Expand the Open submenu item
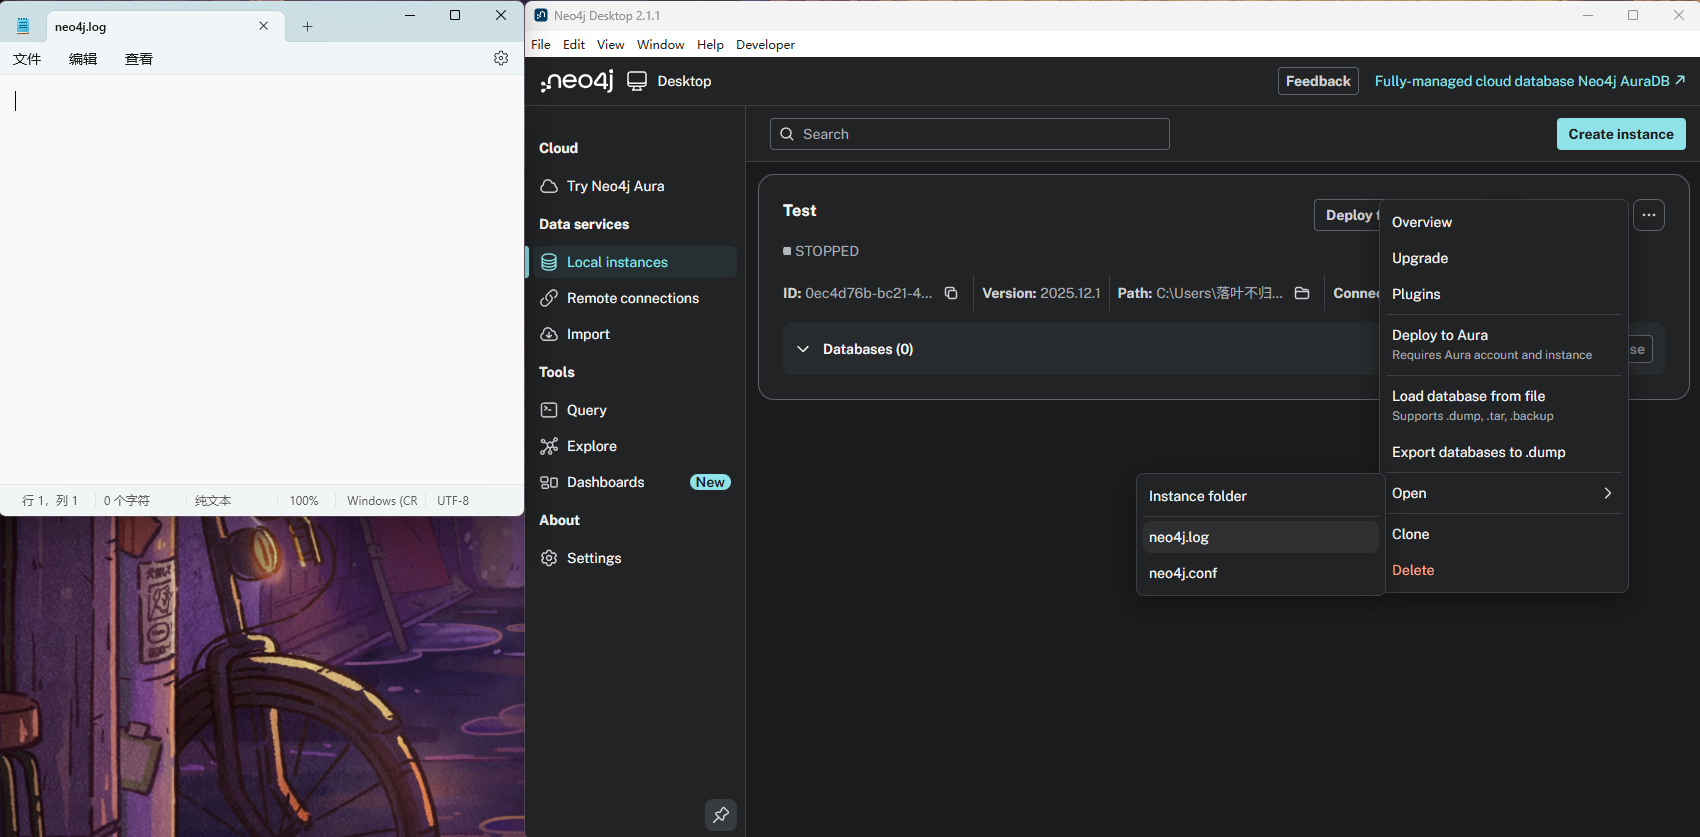 point(1500,493)
